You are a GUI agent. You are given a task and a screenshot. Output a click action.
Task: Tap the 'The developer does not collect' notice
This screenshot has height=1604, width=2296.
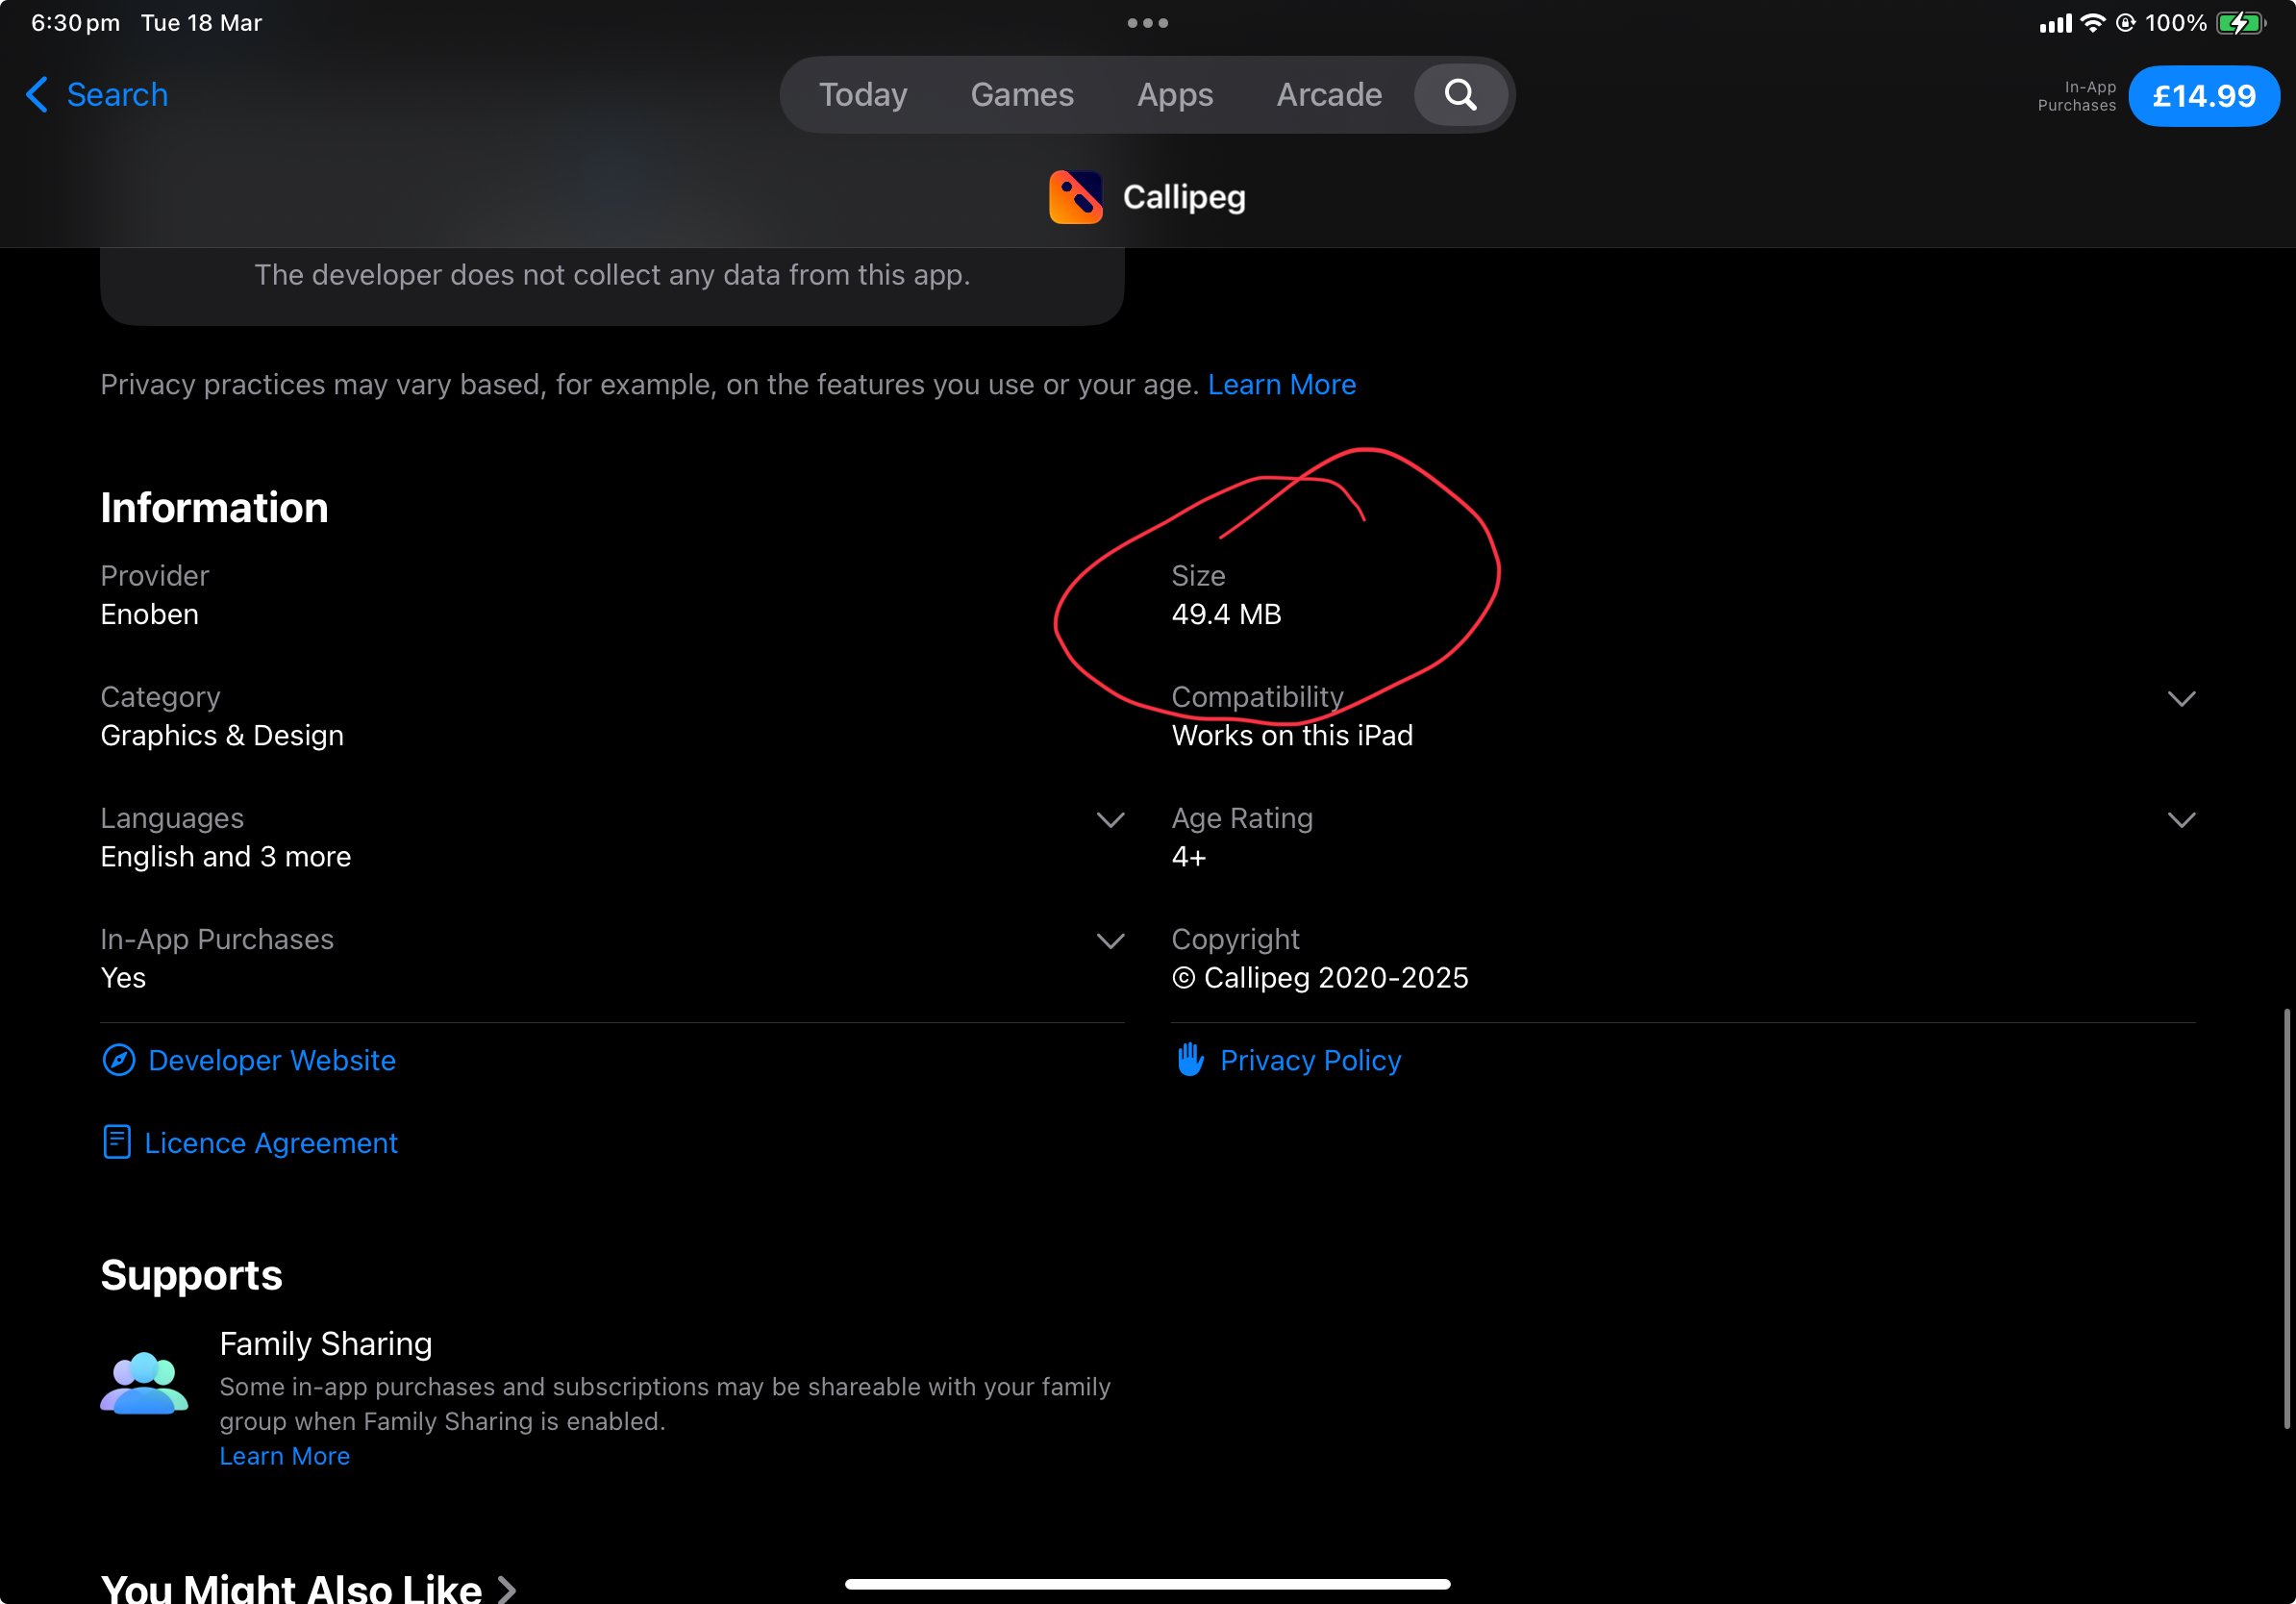coord(612,275)
